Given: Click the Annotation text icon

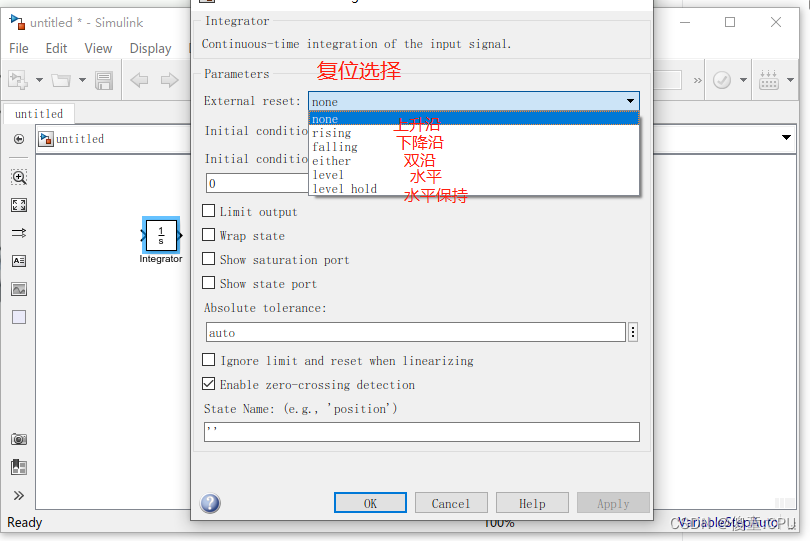Looking at the screenshot, I should click(19, 261).
